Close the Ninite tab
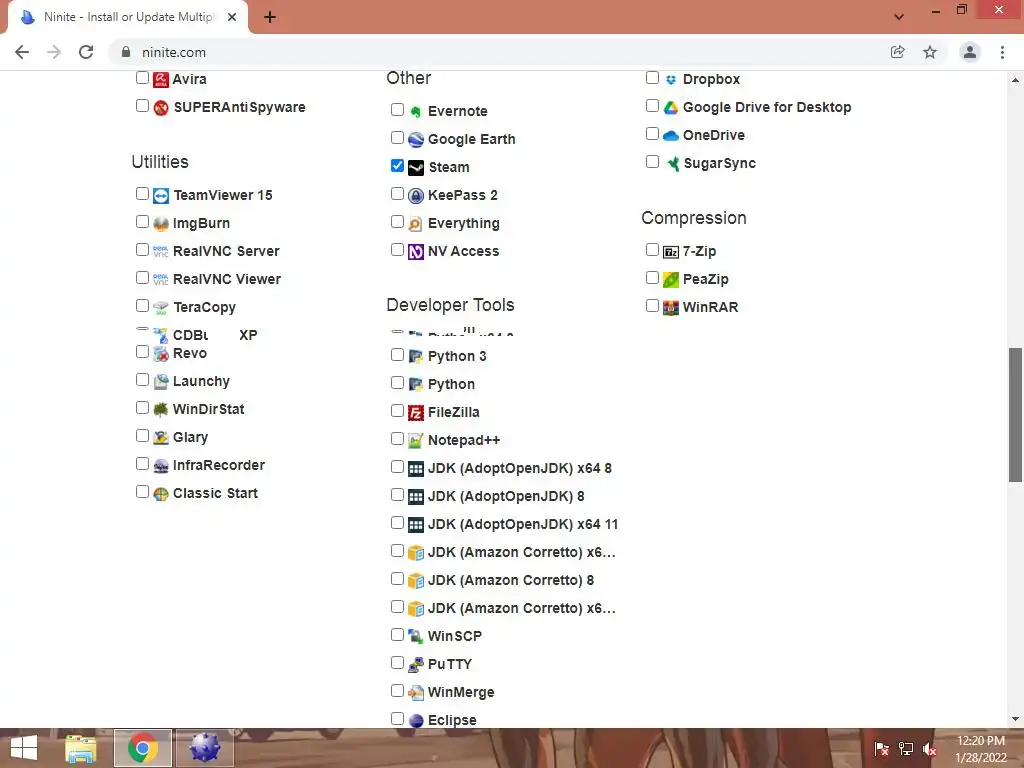 click(x=232, y=17)
